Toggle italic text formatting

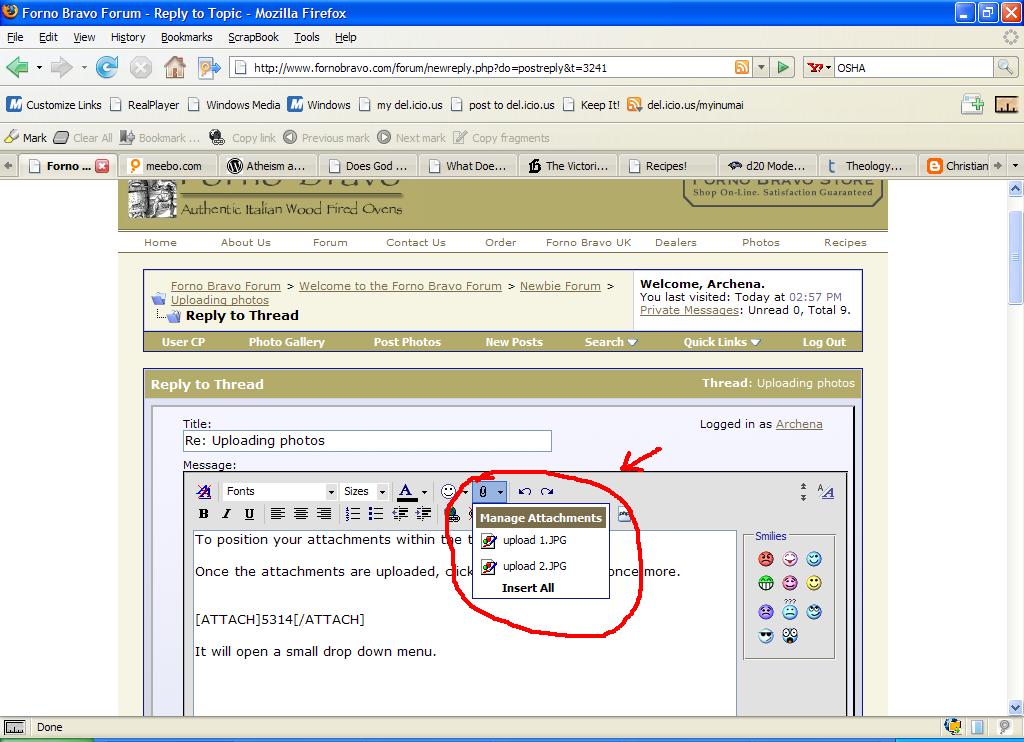(226, 514)
